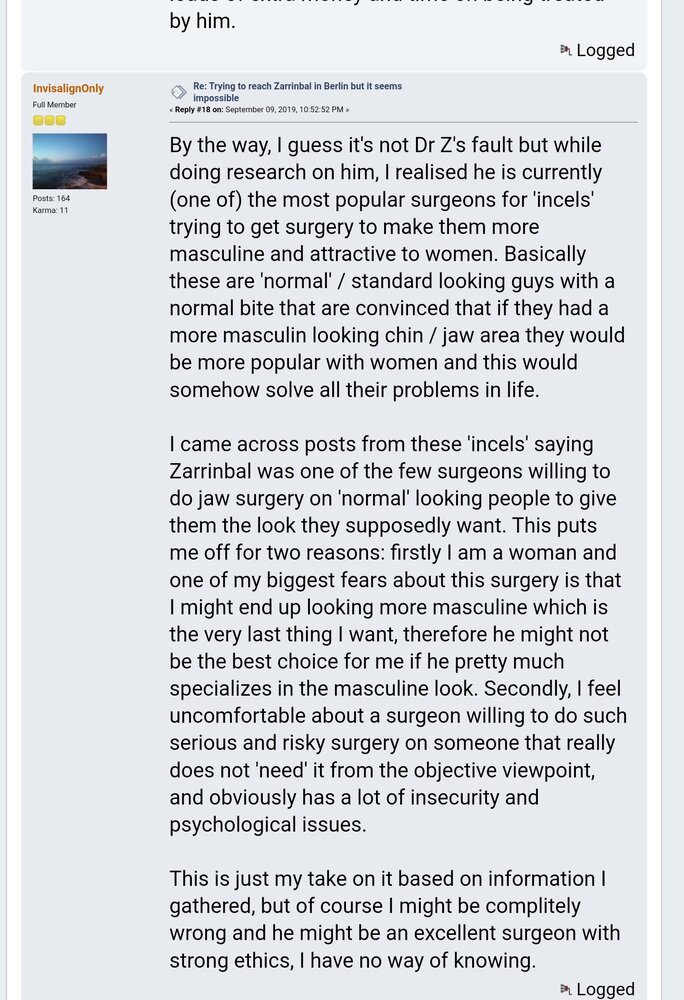Click InvisalignOnly's seascape avatar image
The image size is (684, 1000).
69,161
